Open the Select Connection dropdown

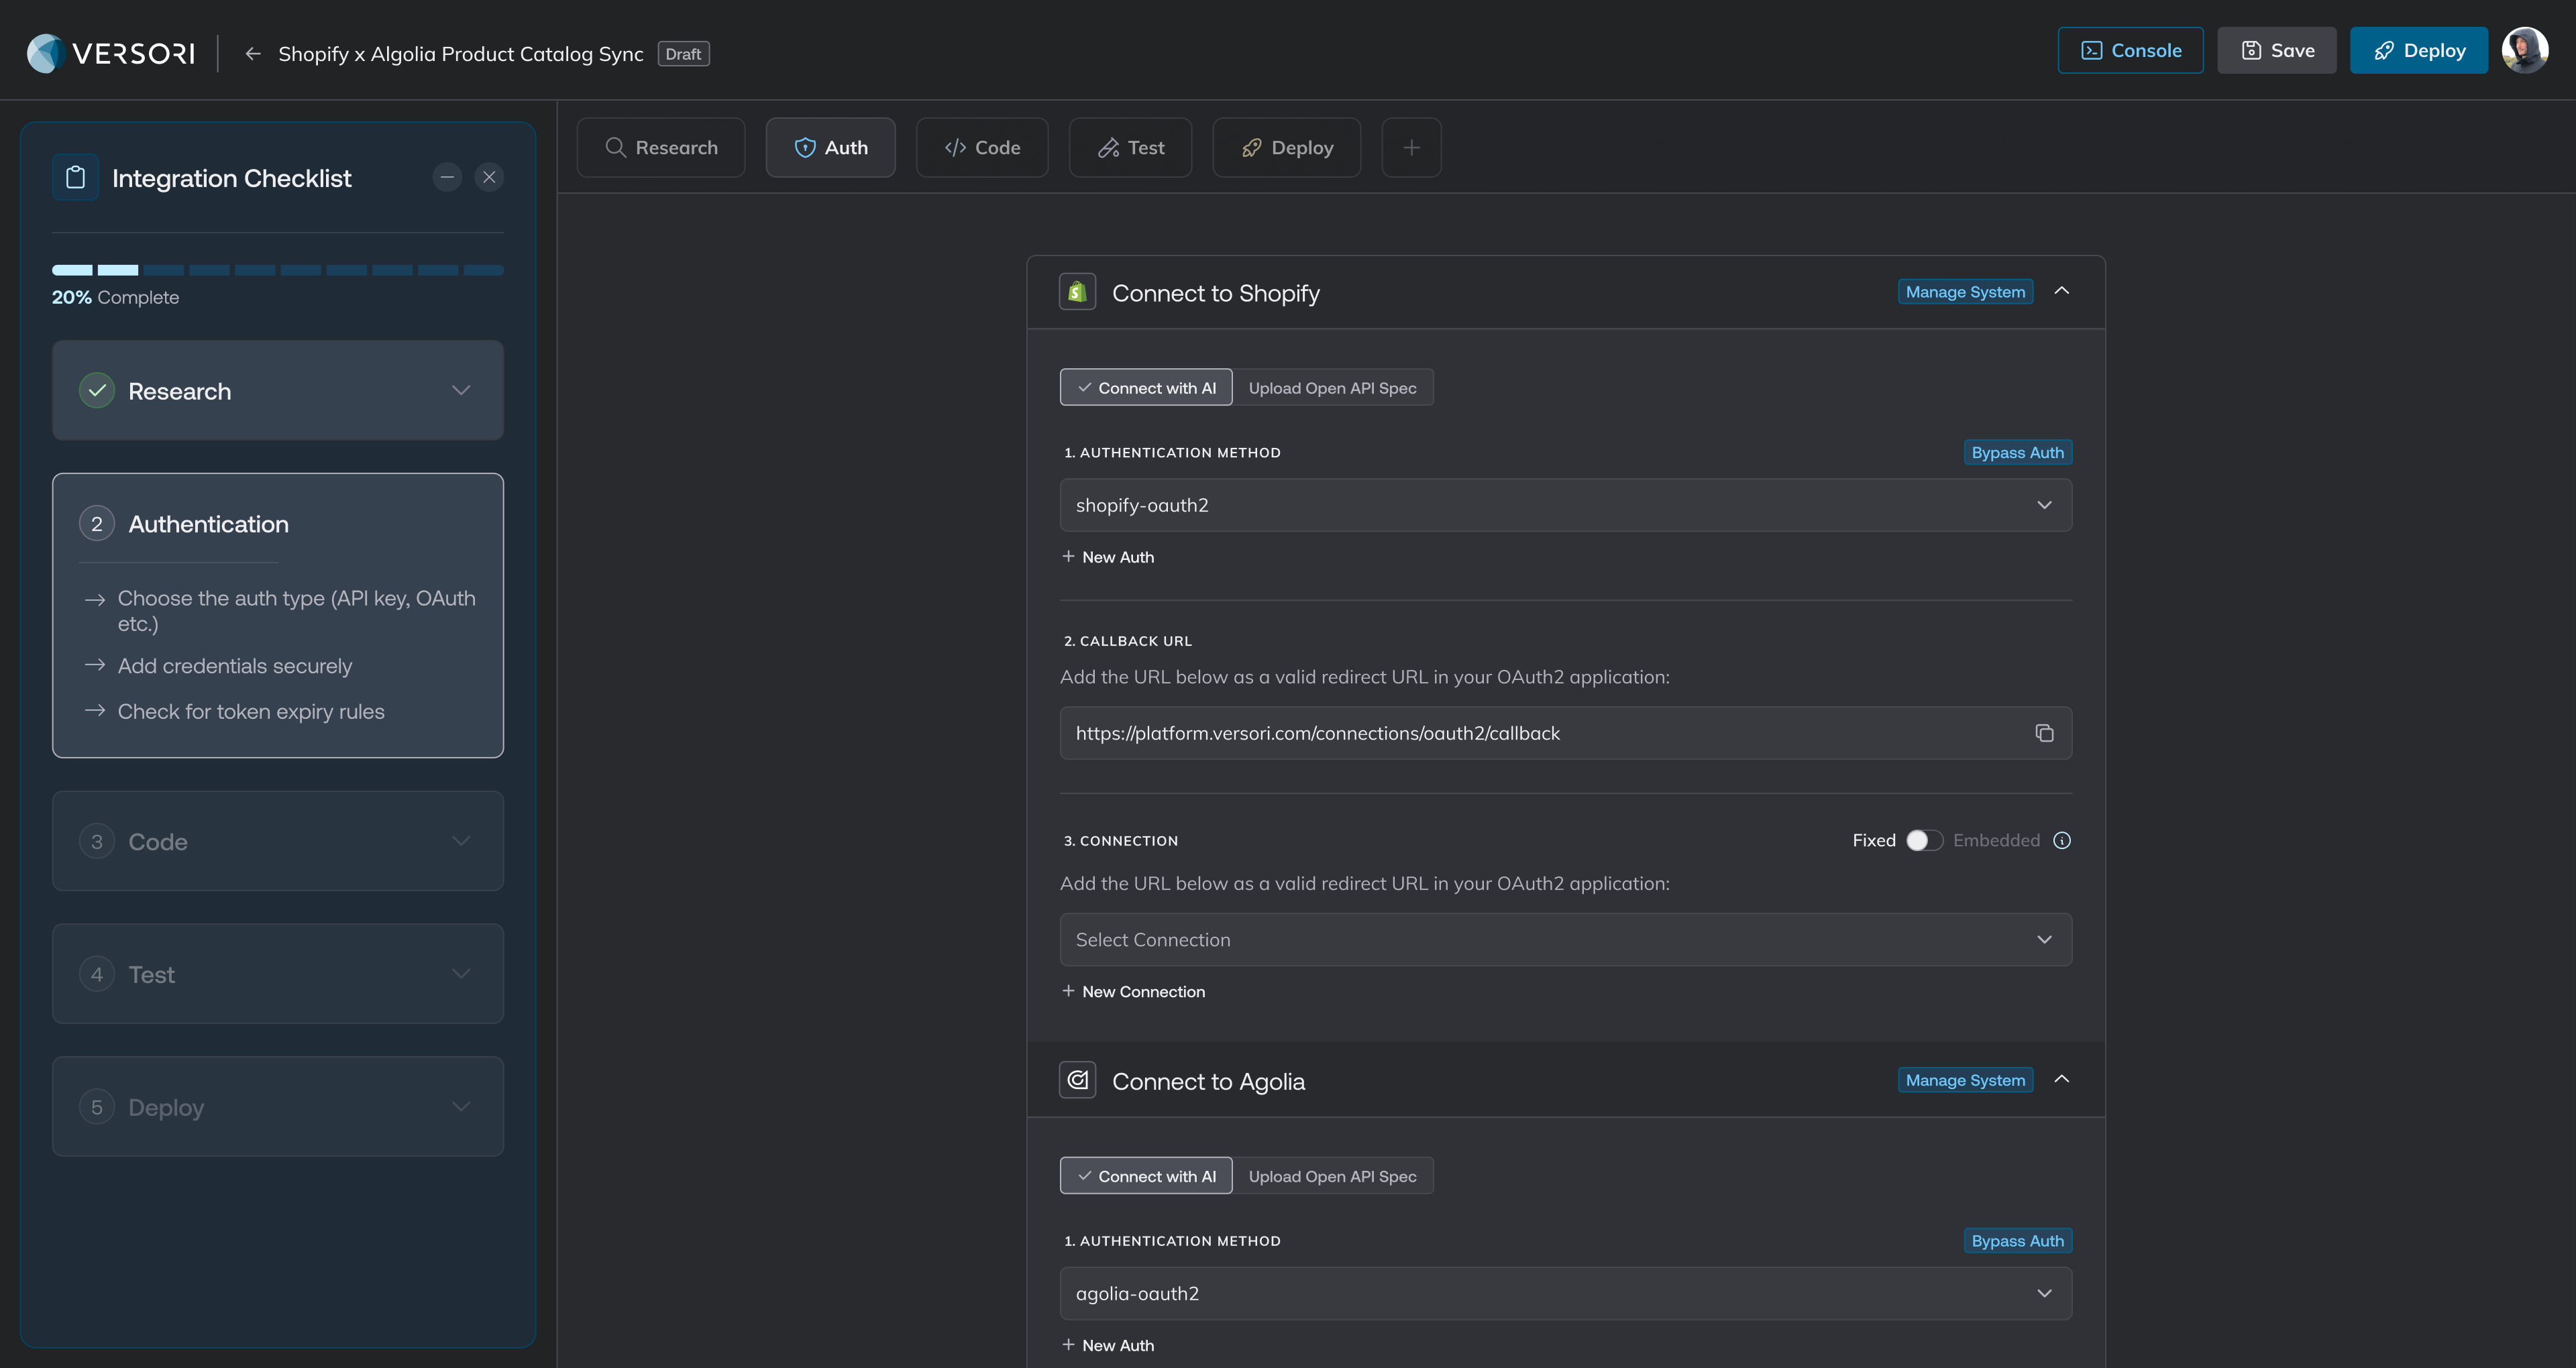click(x=1565, y=939)
